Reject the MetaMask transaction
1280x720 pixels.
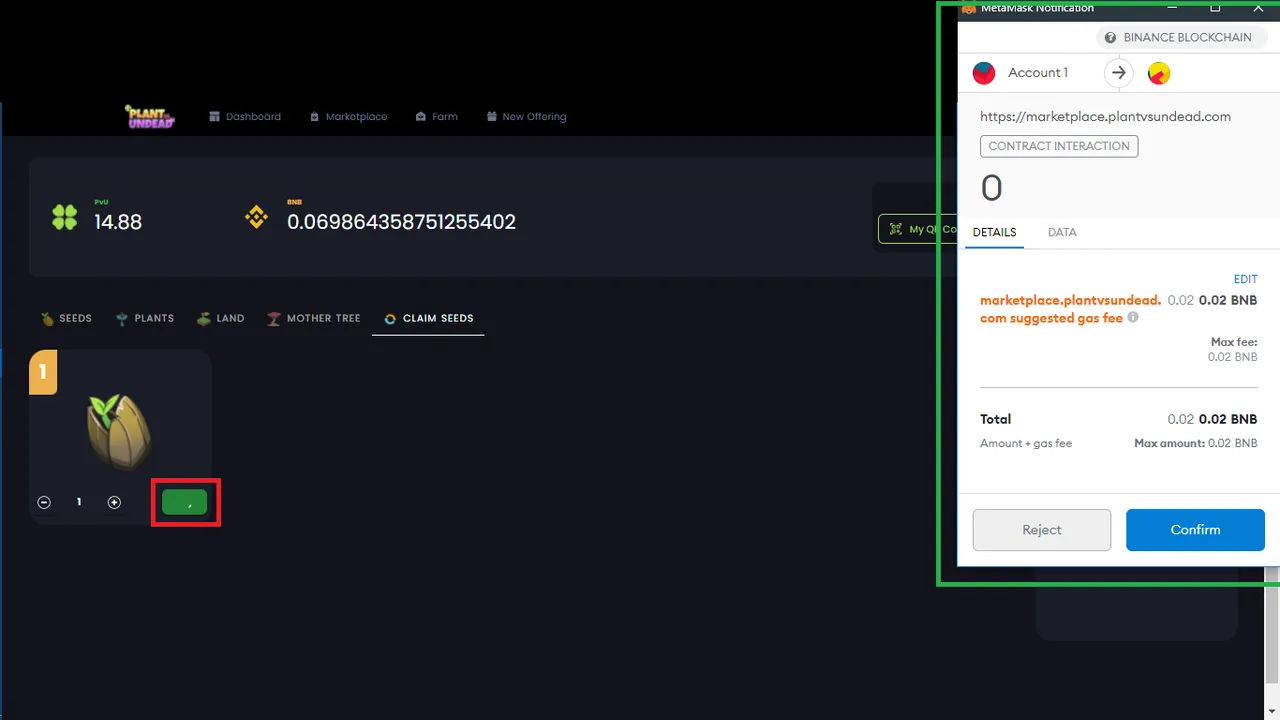[x=1042, y=530]
